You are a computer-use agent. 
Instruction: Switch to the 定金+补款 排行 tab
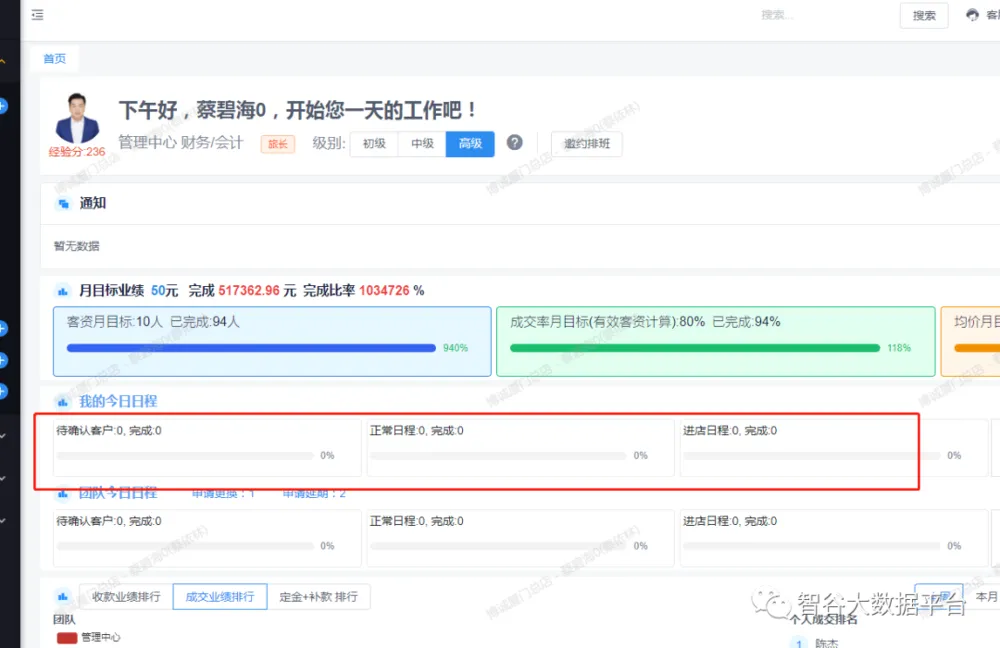(317, 597)
